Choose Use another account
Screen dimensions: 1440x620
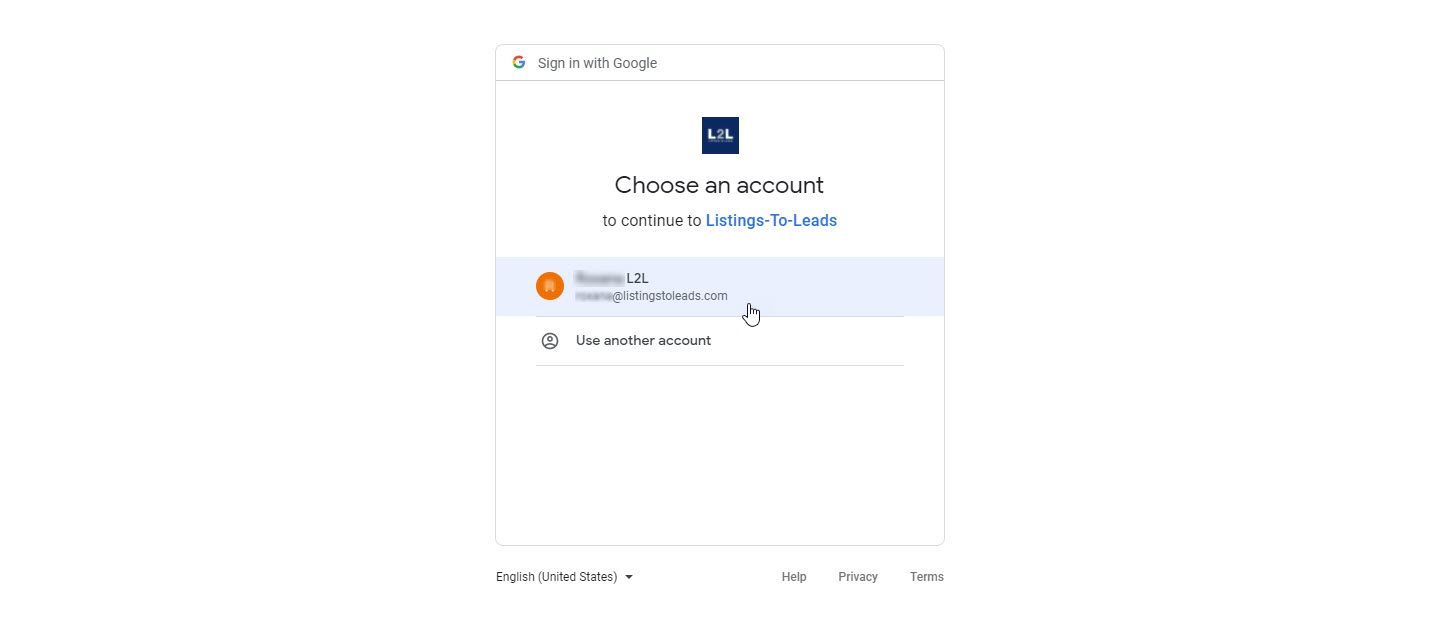coord(643,340)
